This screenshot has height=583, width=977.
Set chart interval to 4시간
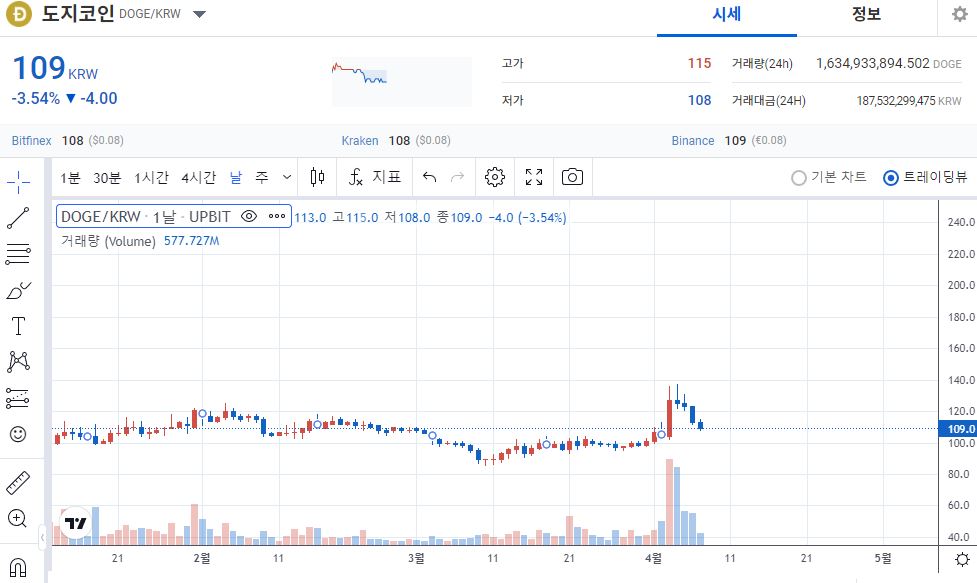199,178
